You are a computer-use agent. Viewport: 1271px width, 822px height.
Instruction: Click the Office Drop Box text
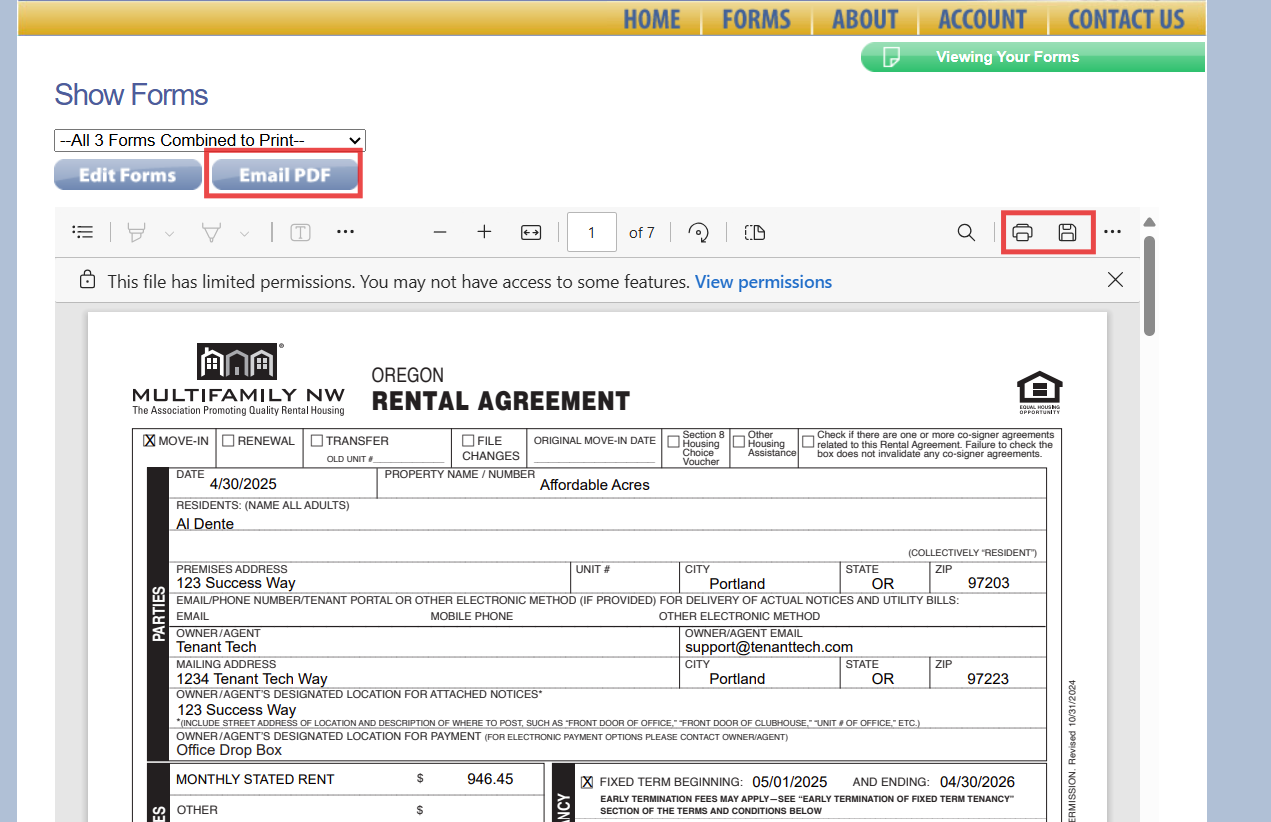(229, 750)
